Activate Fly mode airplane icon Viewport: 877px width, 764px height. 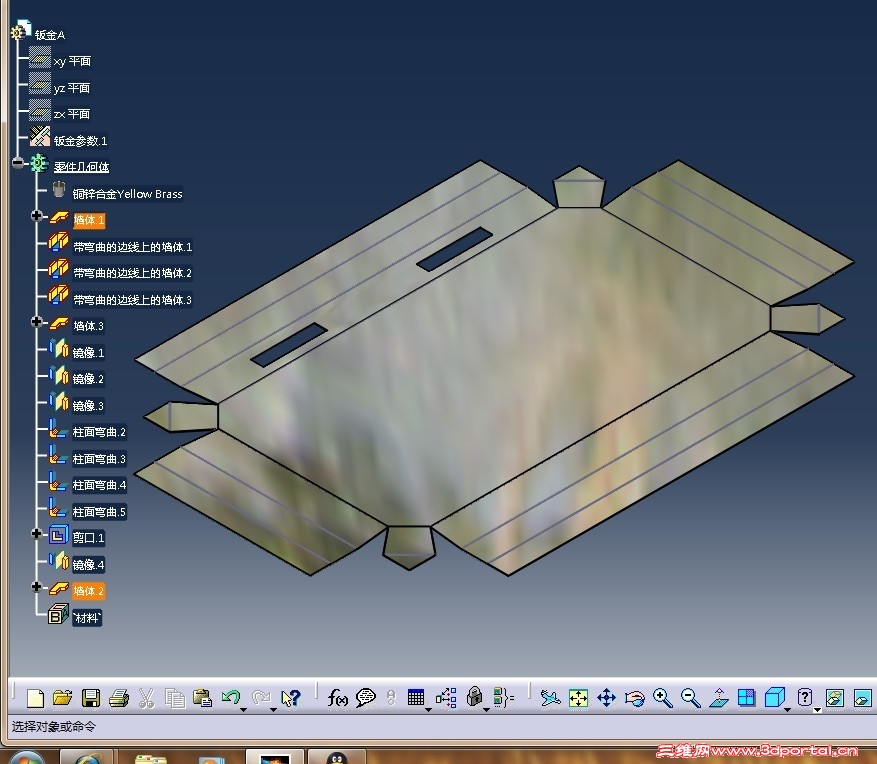(550, 697)
